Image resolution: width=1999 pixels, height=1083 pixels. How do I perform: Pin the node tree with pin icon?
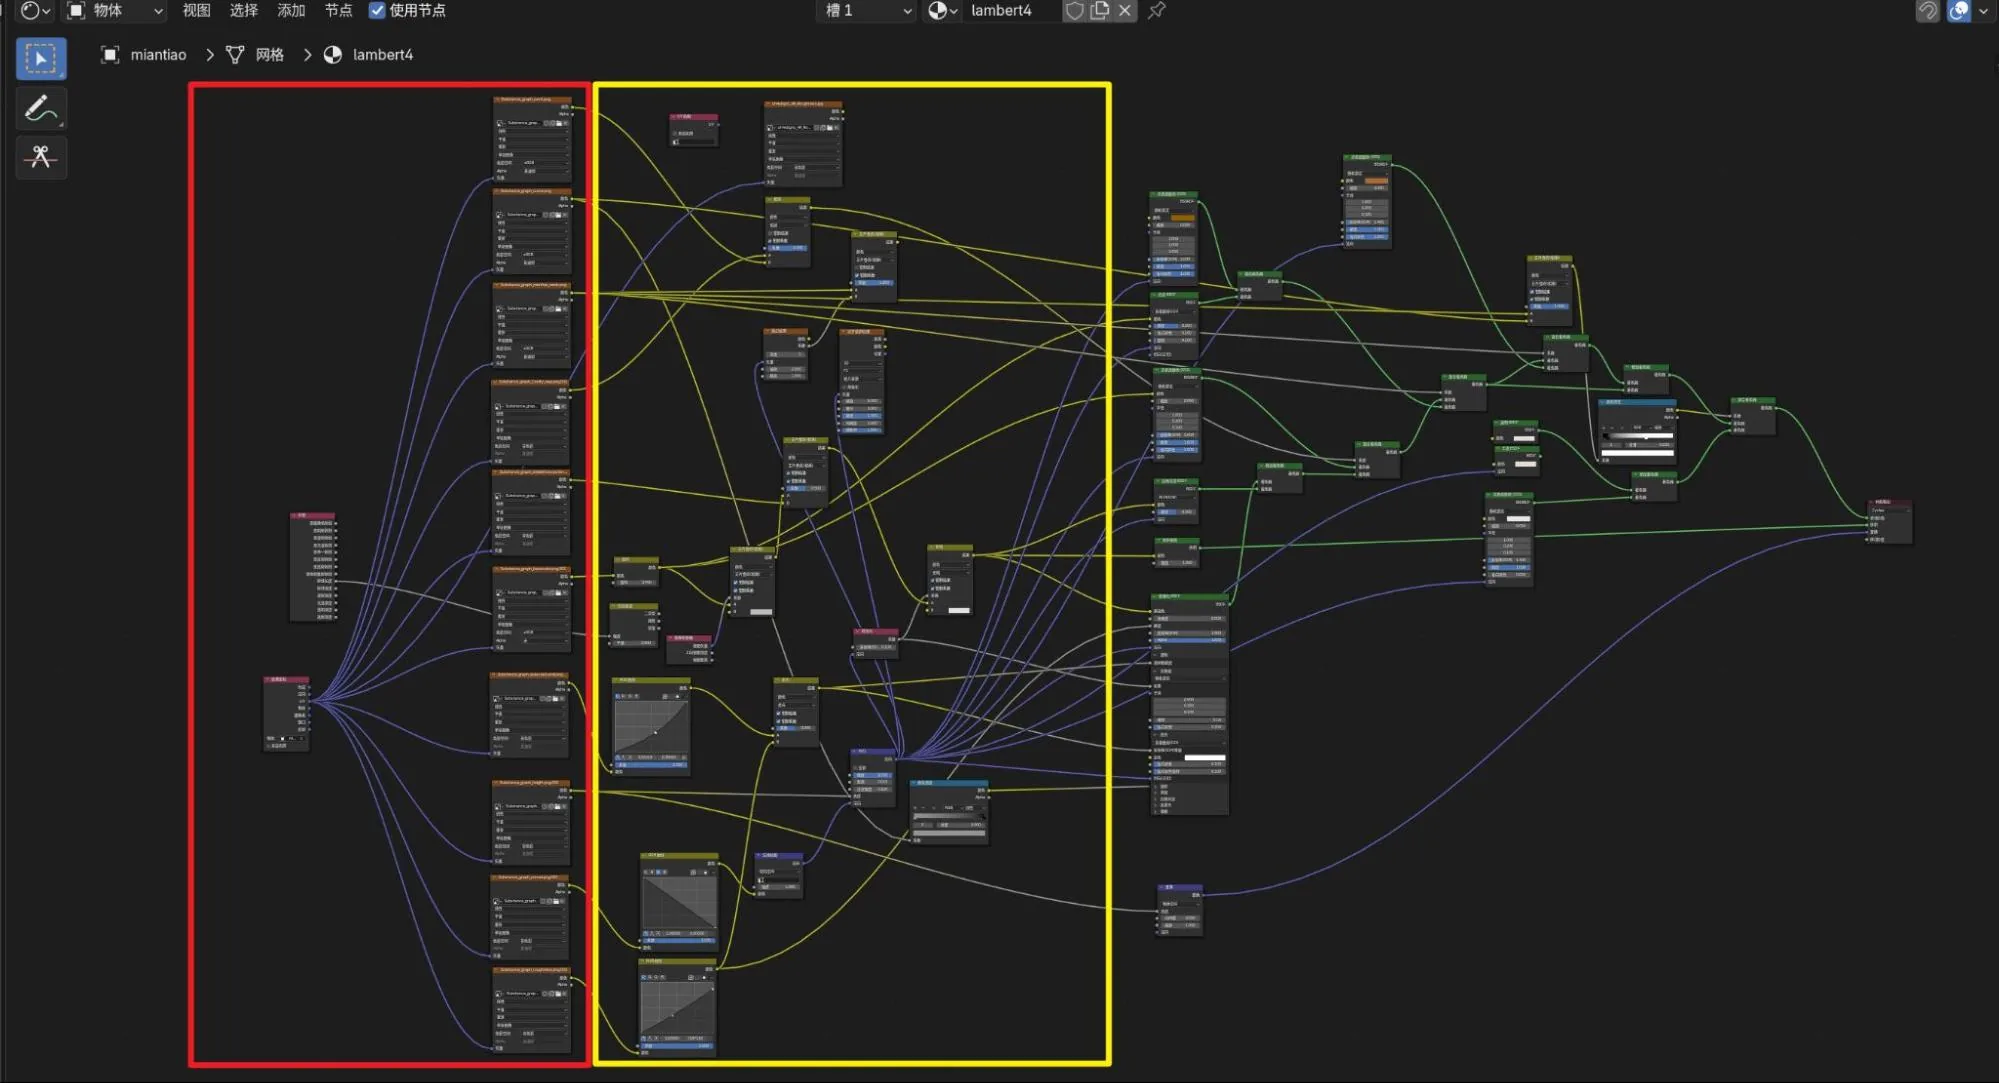pyautogui.click(x=1157, y=11)
